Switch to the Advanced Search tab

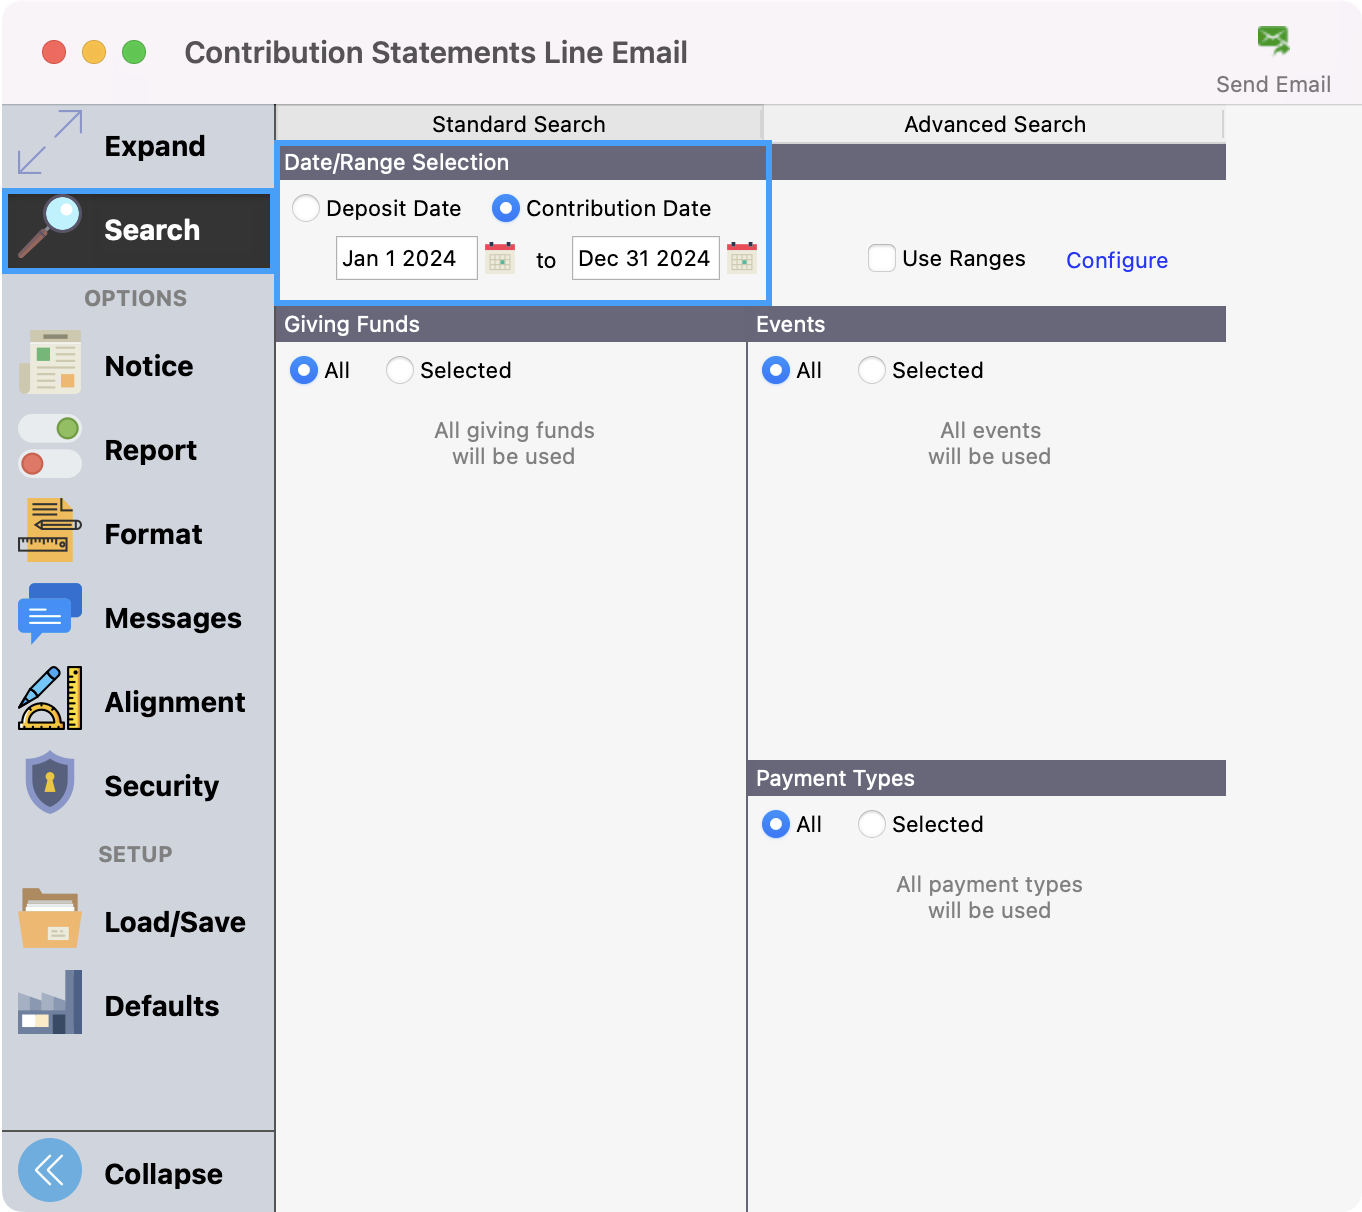coord(994,124)
